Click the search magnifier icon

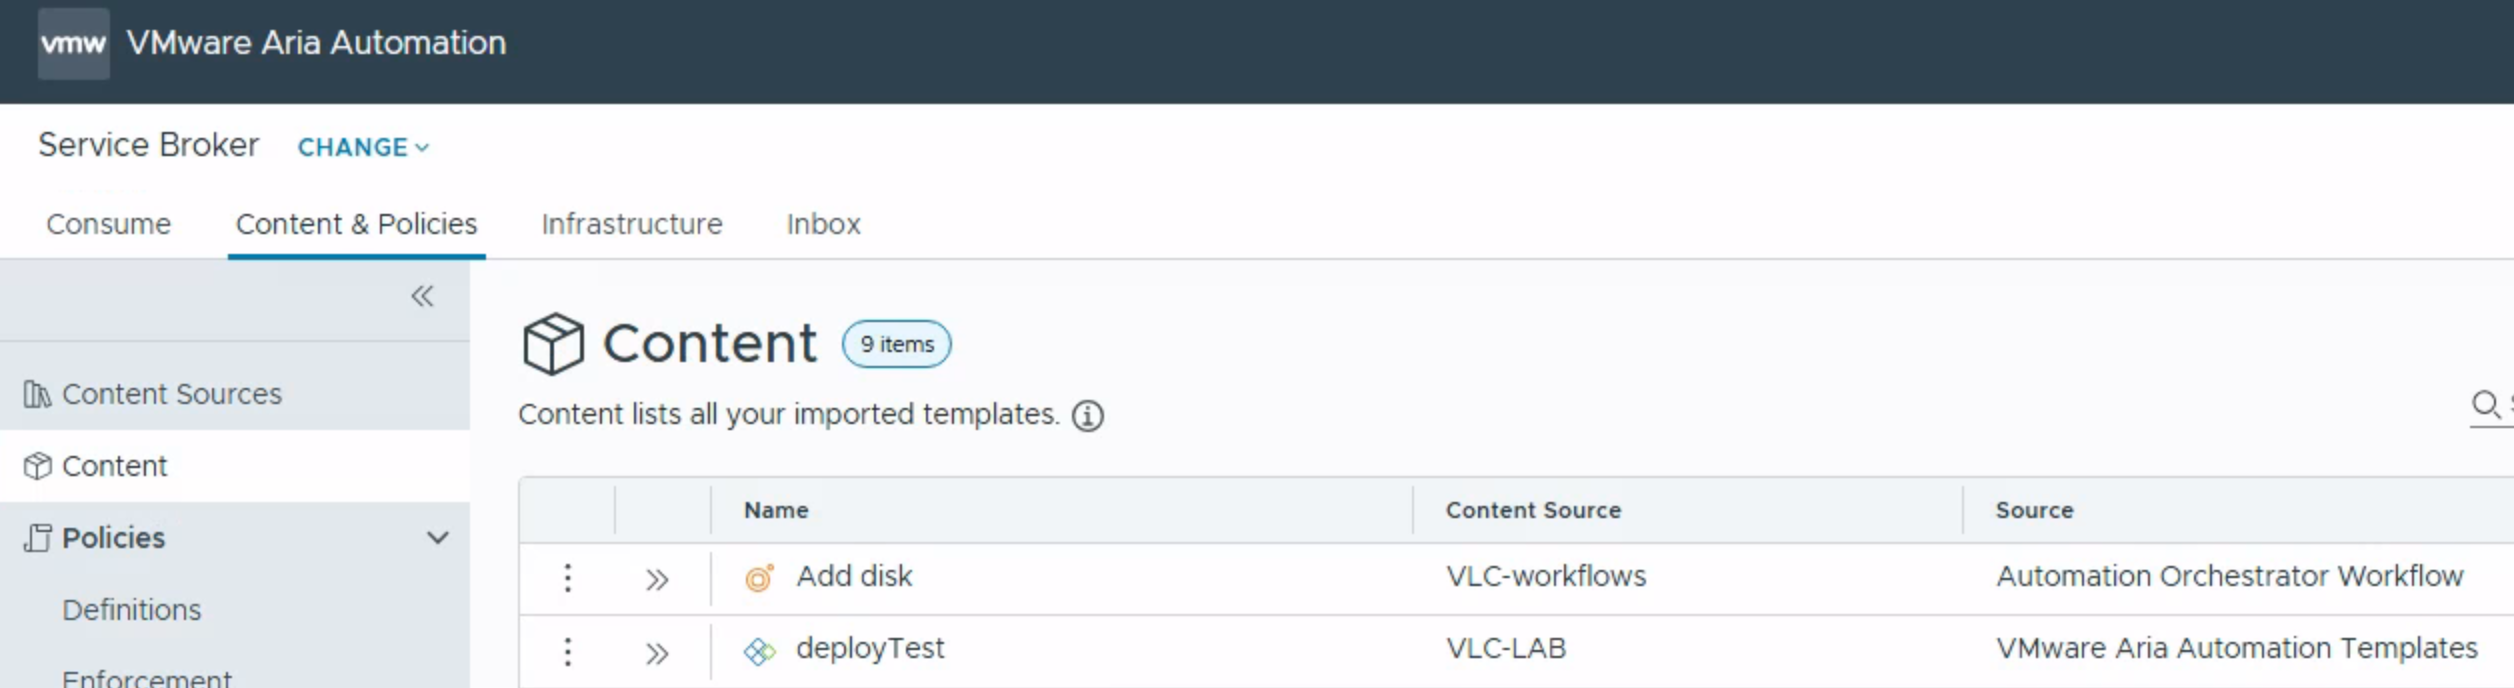(x=2486, y=405)
